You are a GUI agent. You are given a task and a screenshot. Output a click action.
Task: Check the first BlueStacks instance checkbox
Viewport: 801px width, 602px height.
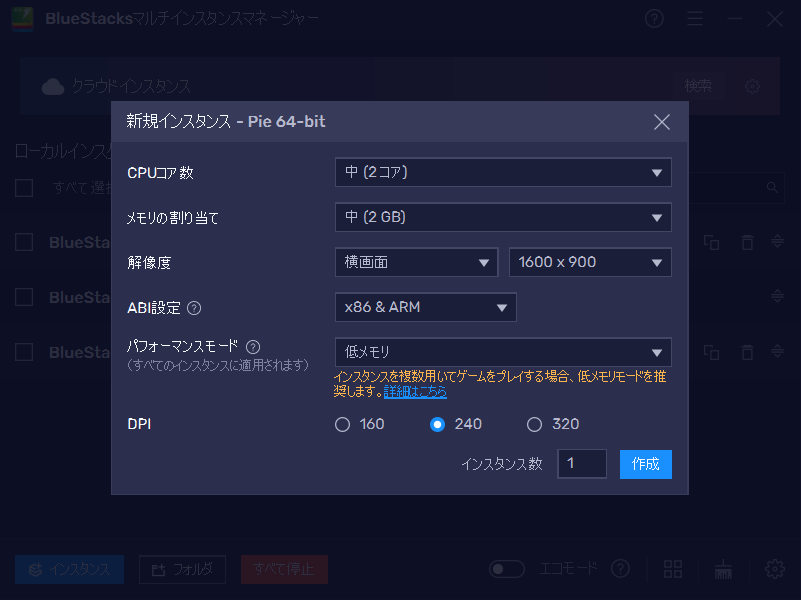click(24, 242)
